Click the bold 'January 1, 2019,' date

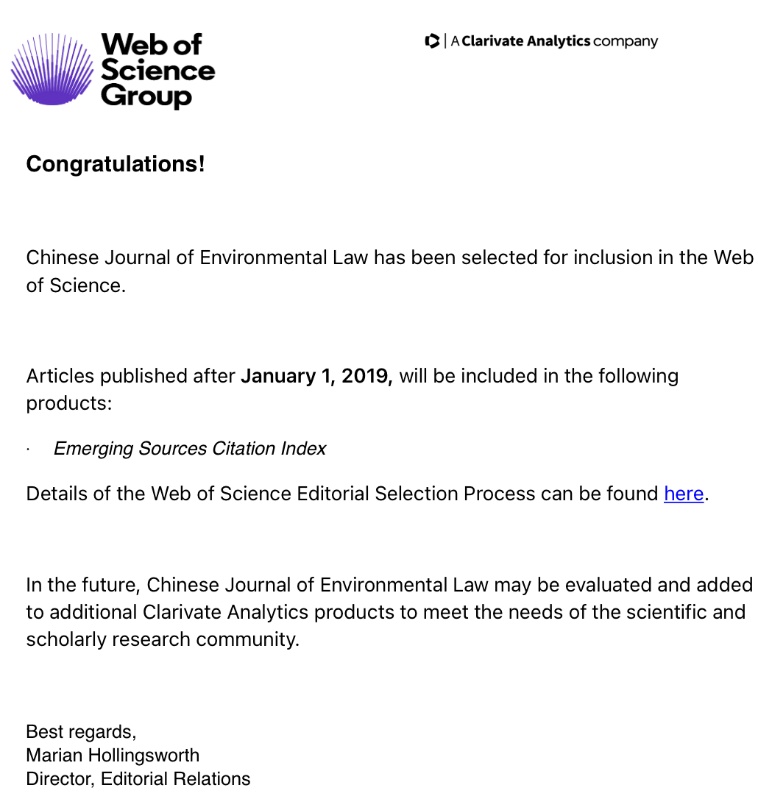click(317, 376)
